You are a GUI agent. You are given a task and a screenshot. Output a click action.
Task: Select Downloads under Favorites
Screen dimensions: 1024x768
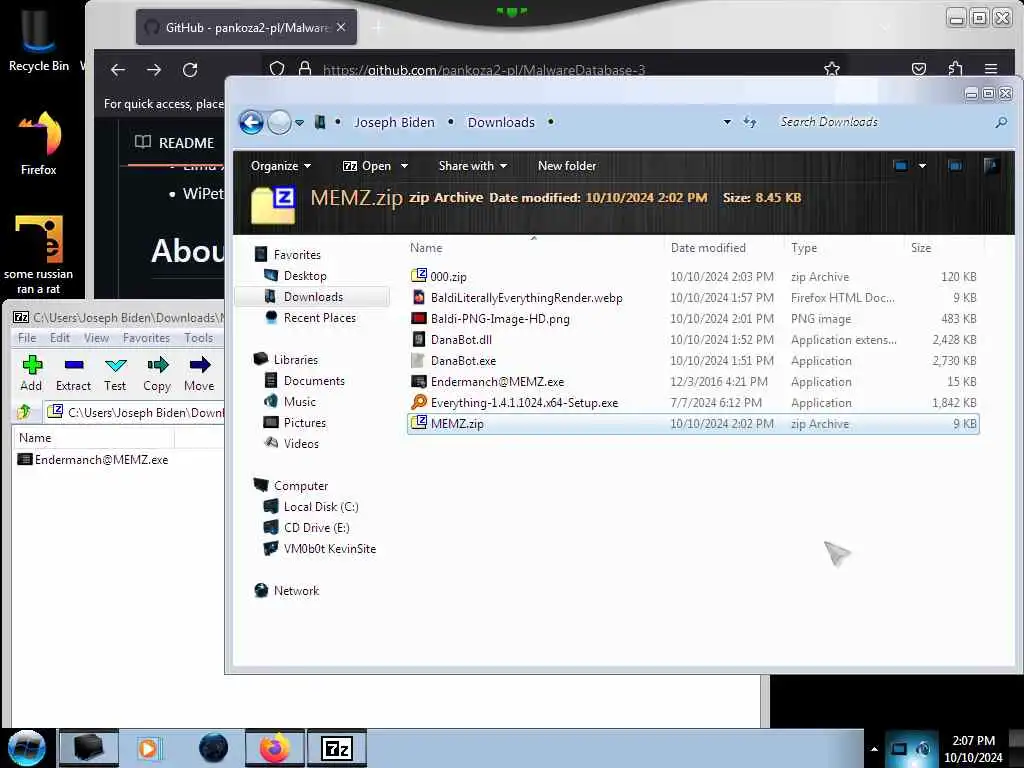click(313, 296)
